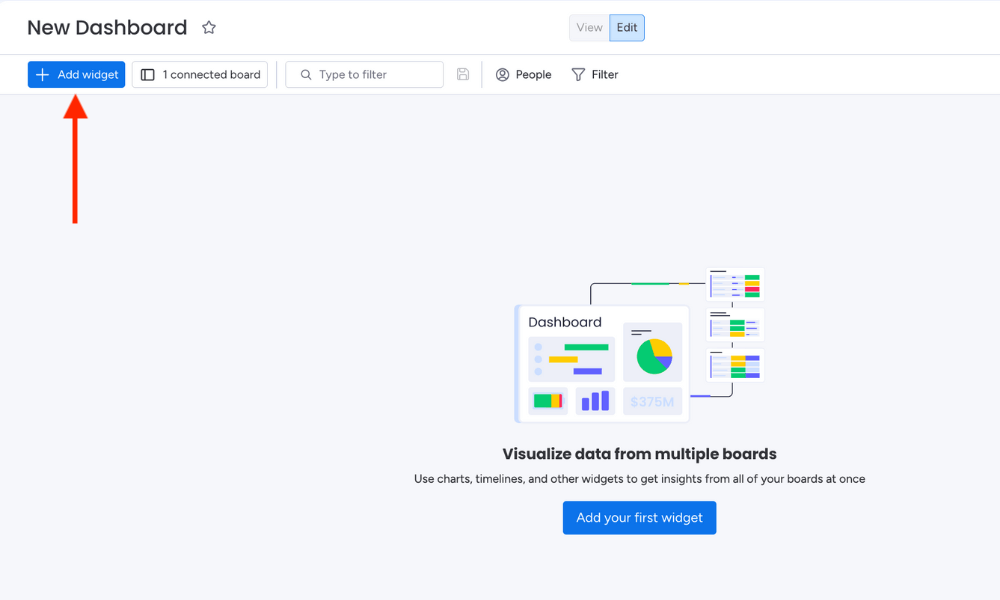Click the plus icon in Add widget
Image resolution: width=1000 pixels, height=600 pixels.
[42, 75]
